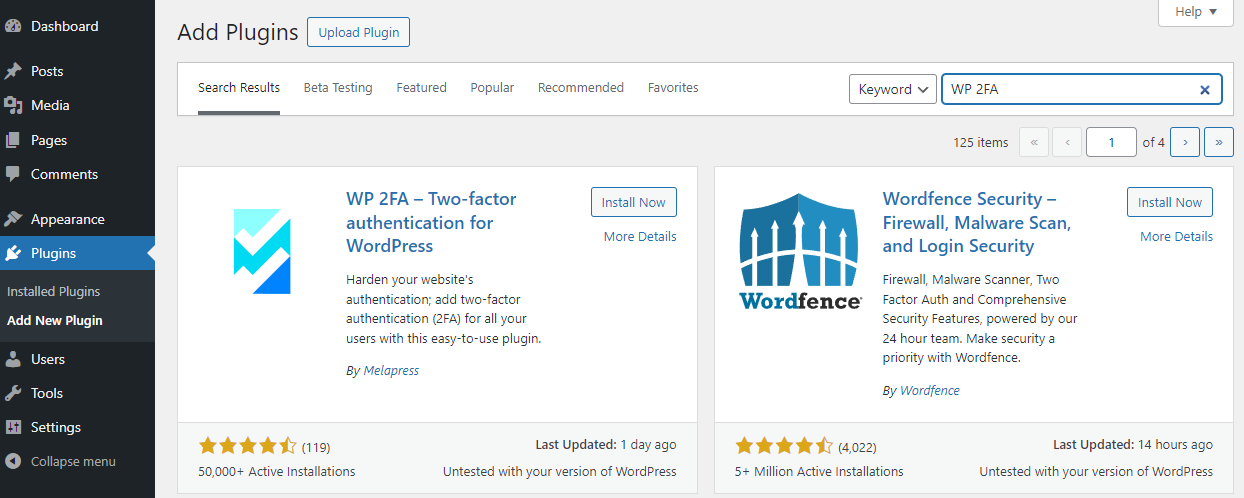The height and width of the screenshot is (498, 1244).
Task: Click the Appearance paintbrush icon
Action: 13,219
